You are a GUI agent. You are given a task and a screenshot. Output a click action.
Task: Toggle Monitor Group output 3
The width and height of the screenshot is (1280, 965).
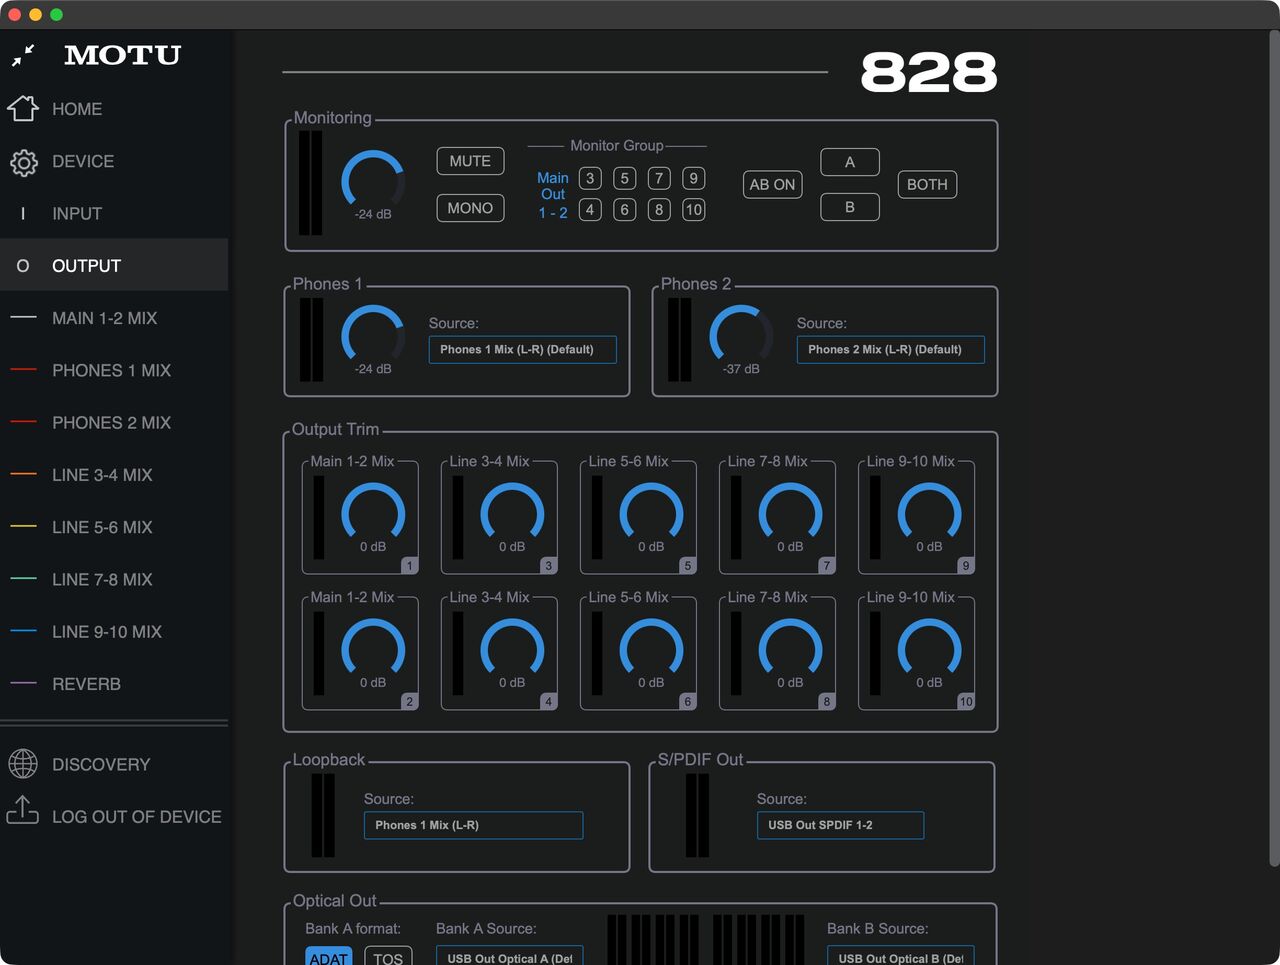tap(590, 178)
